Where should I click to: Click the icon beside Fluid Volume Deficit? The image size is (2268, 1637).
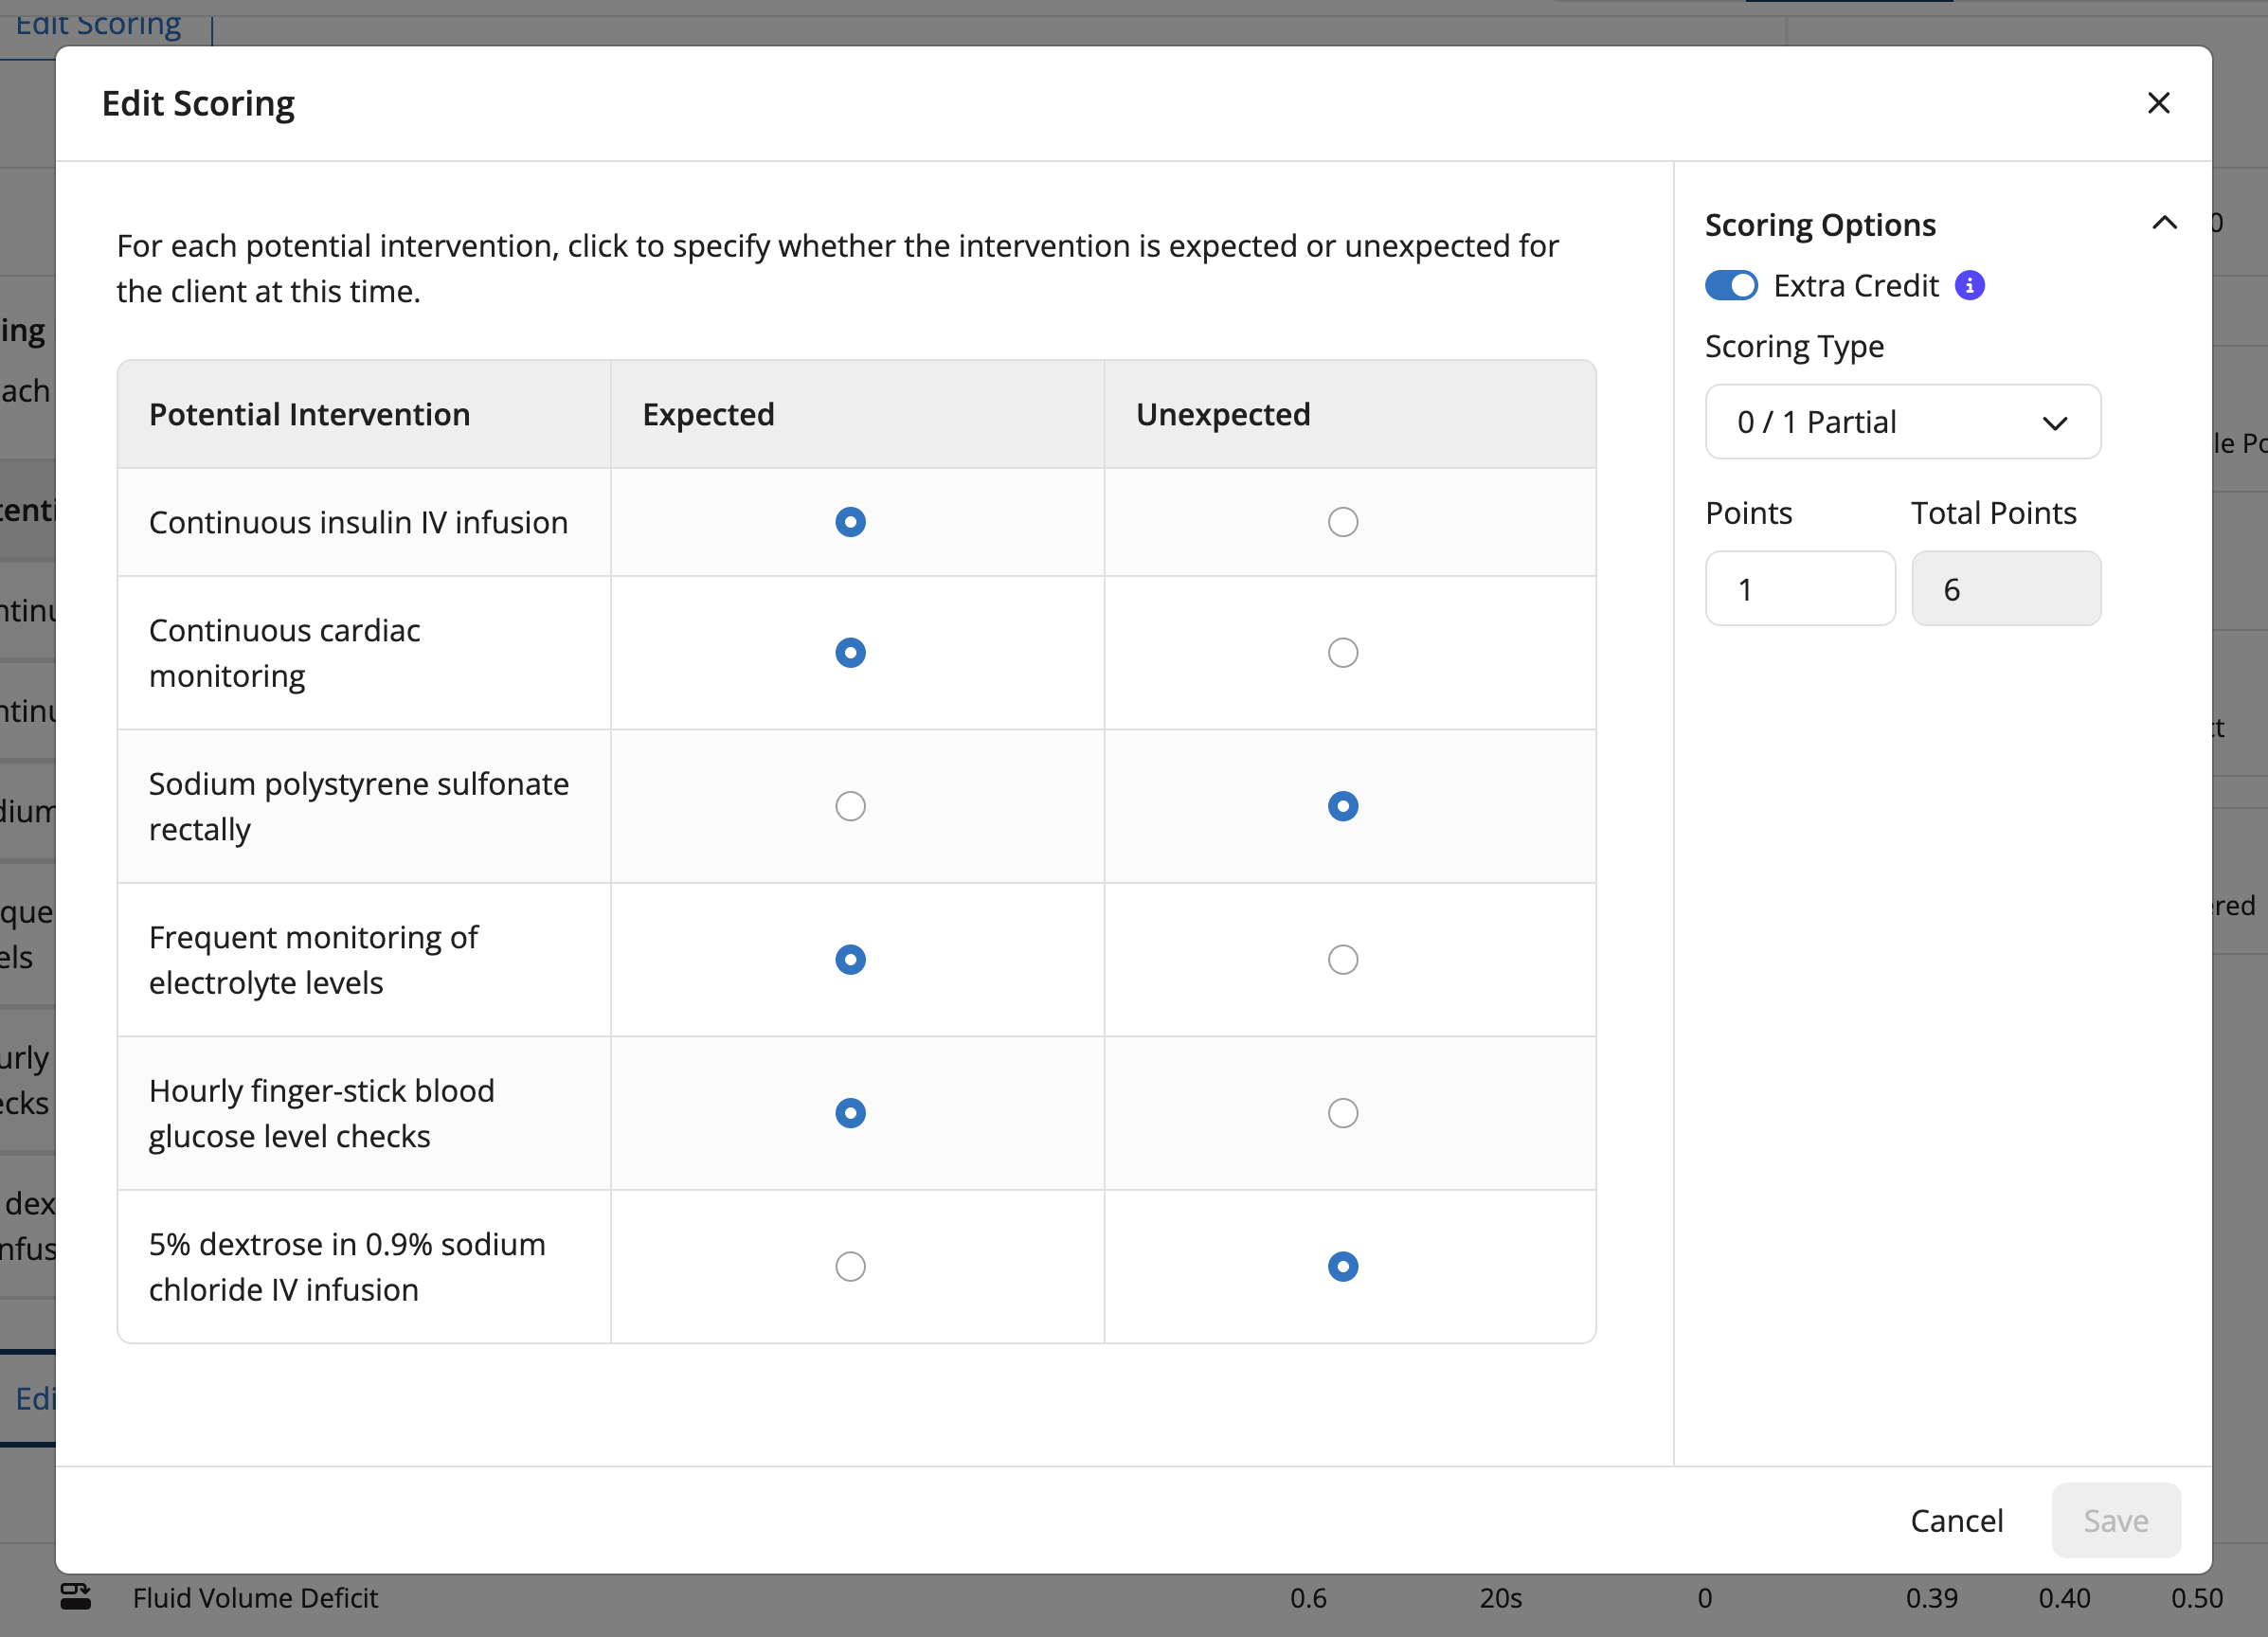78,1597
